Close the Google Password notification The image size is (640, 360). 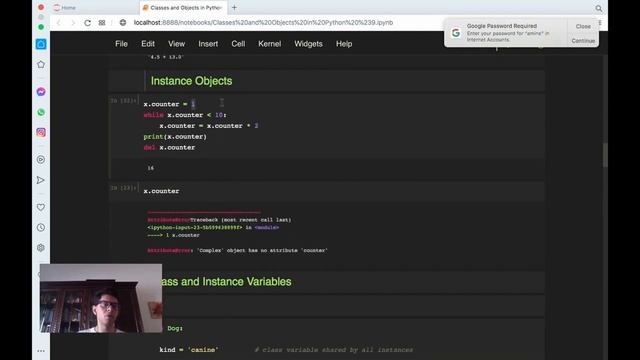[x=583, y=26]
